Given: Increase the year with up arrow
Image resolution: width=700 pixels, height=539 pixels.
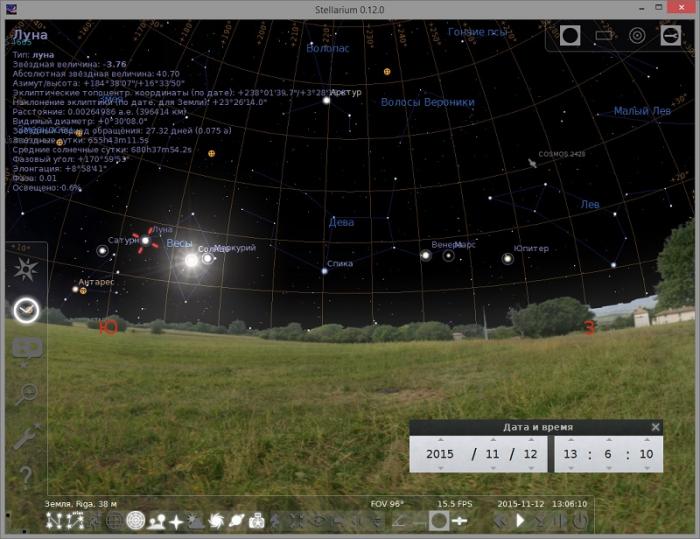Looking at the screenshot, I should pyautogui.click(x=440, y=440).
